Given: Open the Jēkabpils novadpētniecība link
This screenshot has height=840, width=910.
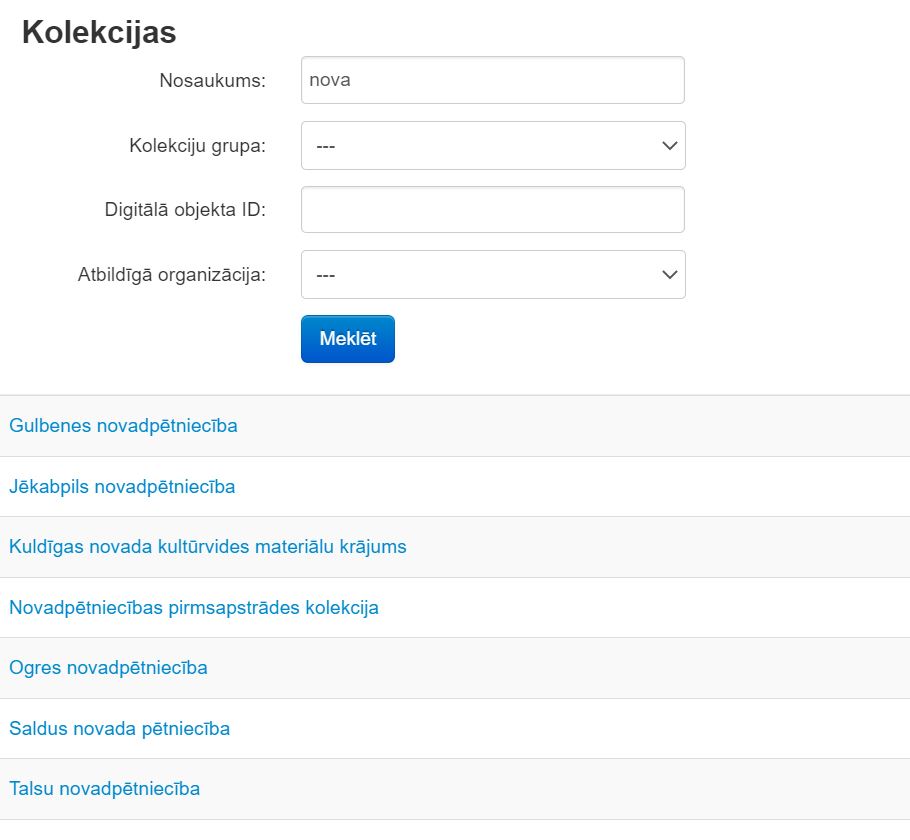Looking at the screenshot, I should (x=122, y=487).
